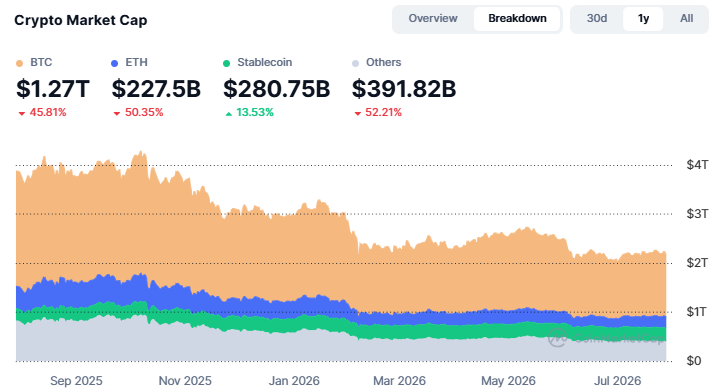Click the $1.27T BTC value

(x=53, y=89)
